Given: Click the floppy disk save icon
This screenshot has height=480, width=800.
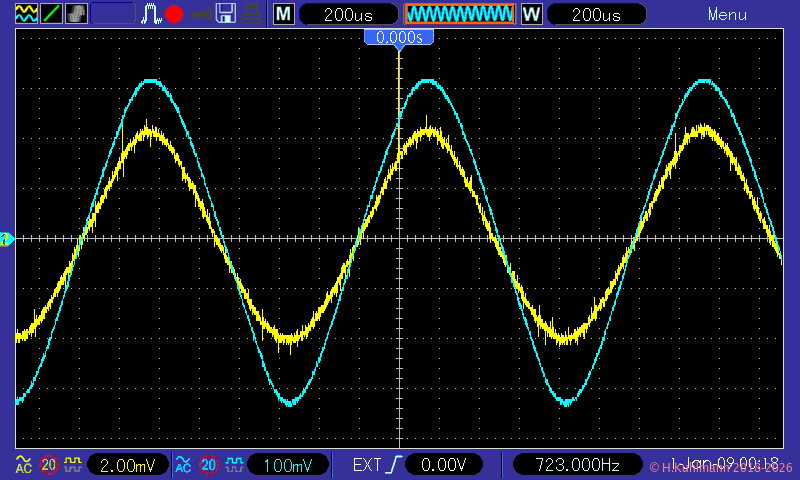Looking at the screenshot, I should click(x=227, y=14).
